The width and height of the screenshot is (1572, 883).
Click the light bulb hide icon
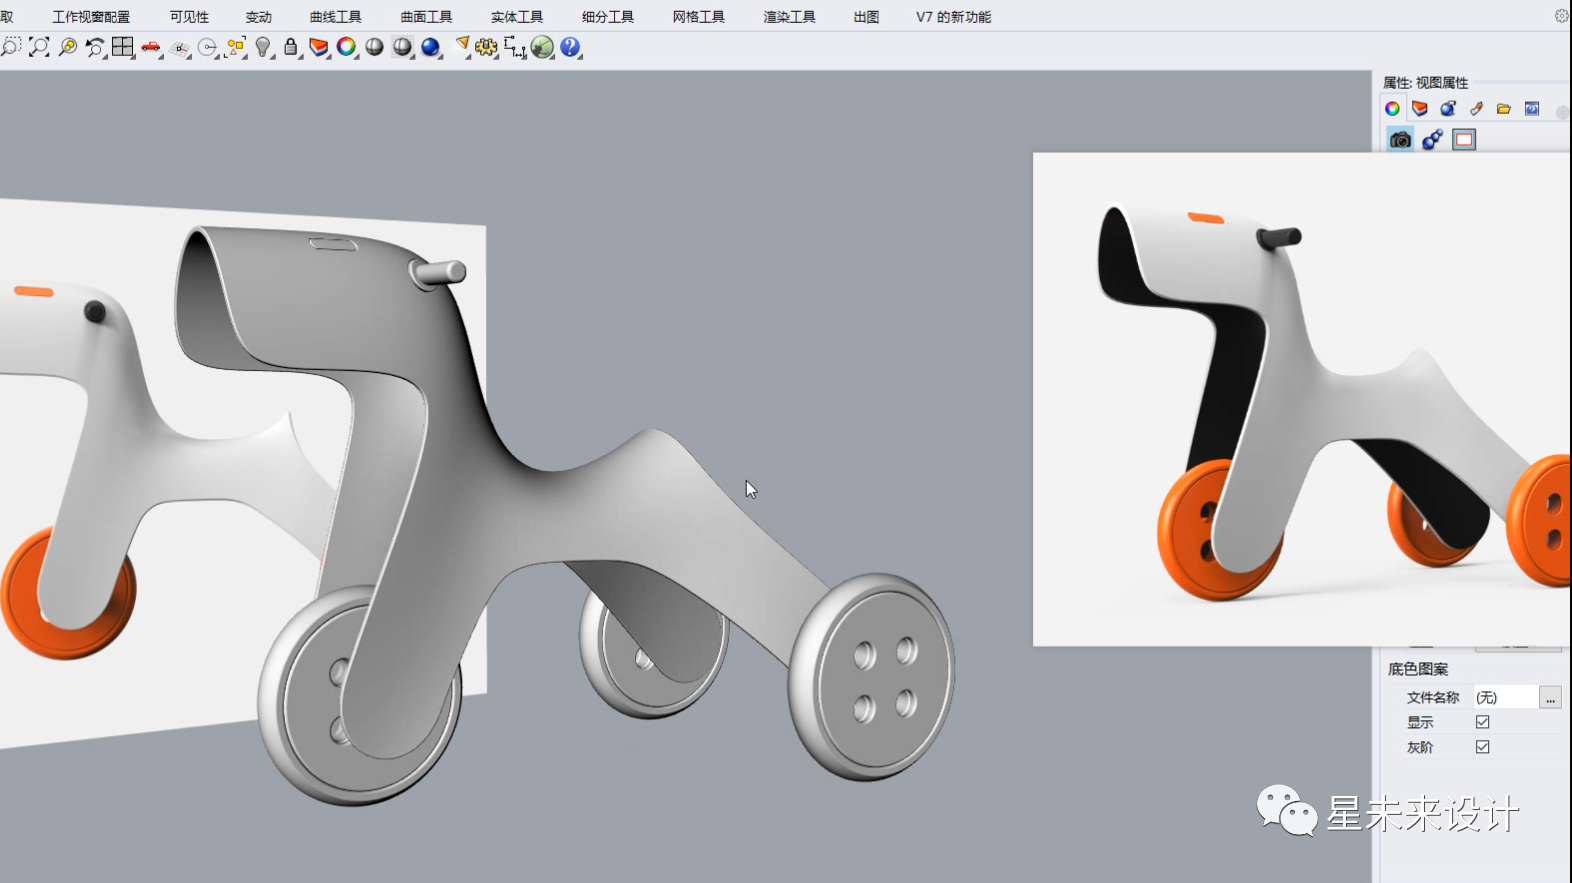pyautogui.click(x=263, y=47)
